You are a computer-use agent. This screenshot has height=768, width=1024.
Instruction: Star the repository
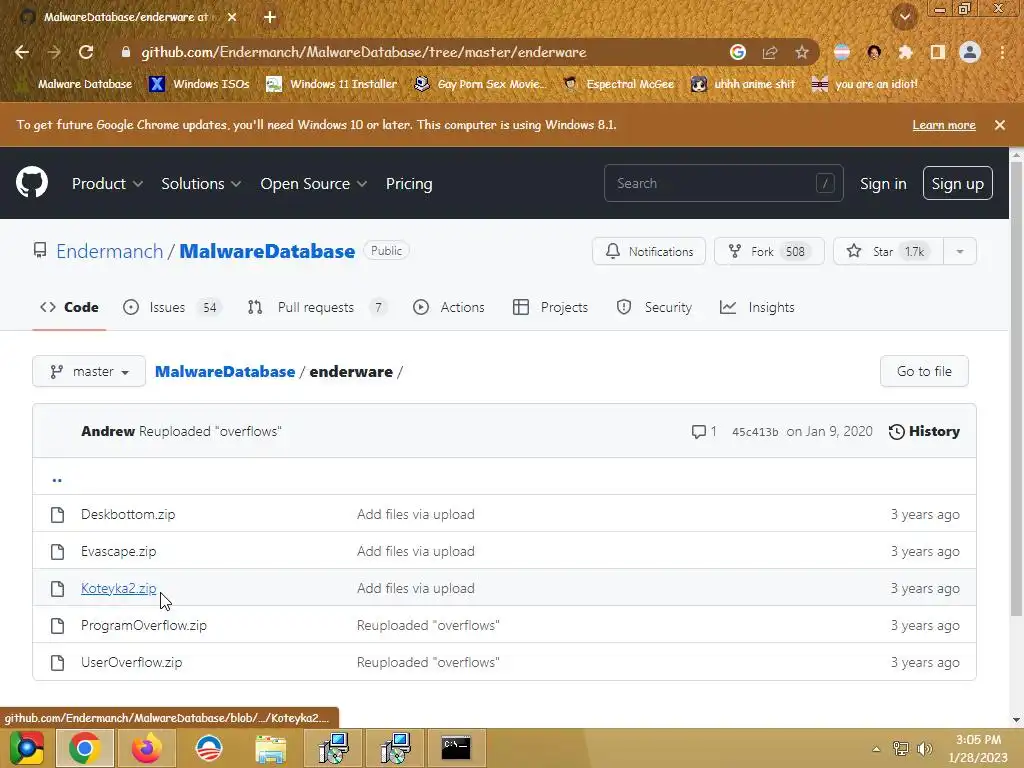point(888,251)
